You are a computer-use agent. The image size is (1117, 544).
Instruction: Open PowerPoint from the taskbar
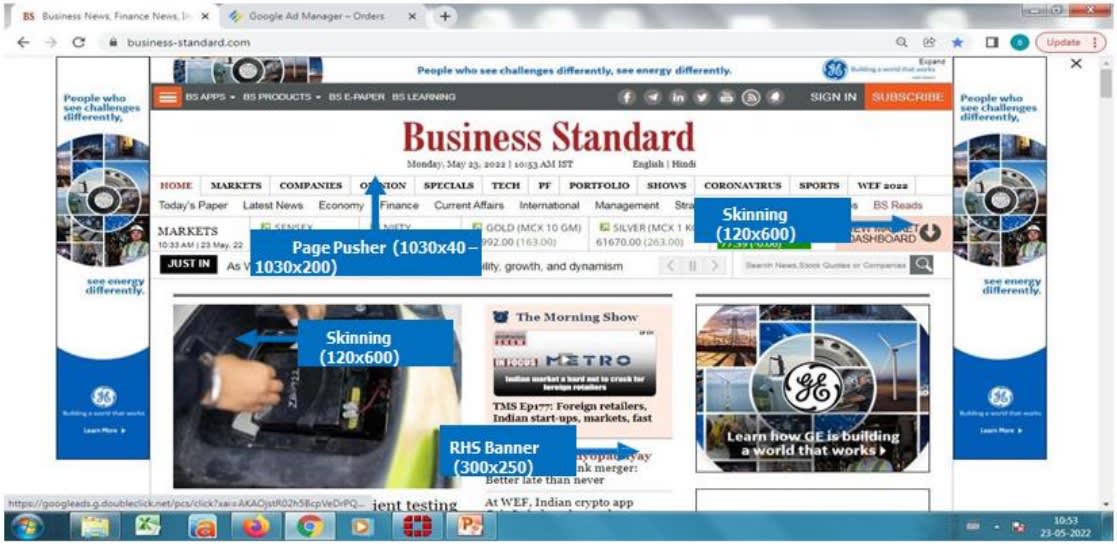coord(468,526)
